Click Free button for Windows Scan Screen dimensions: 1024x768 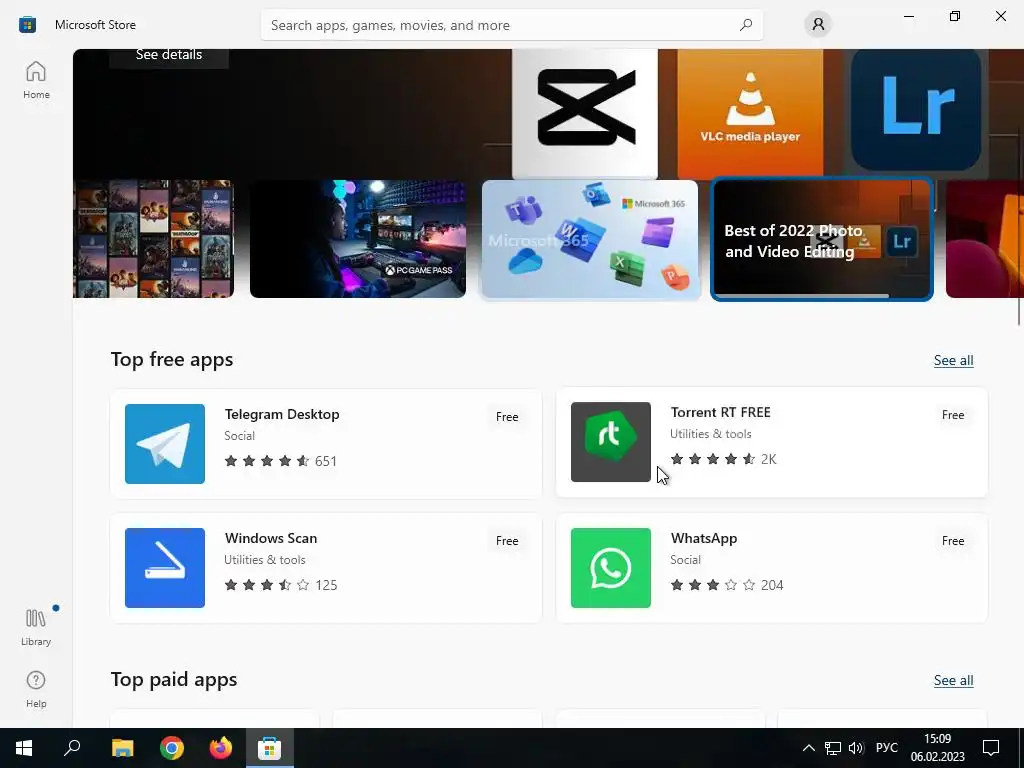507,541
